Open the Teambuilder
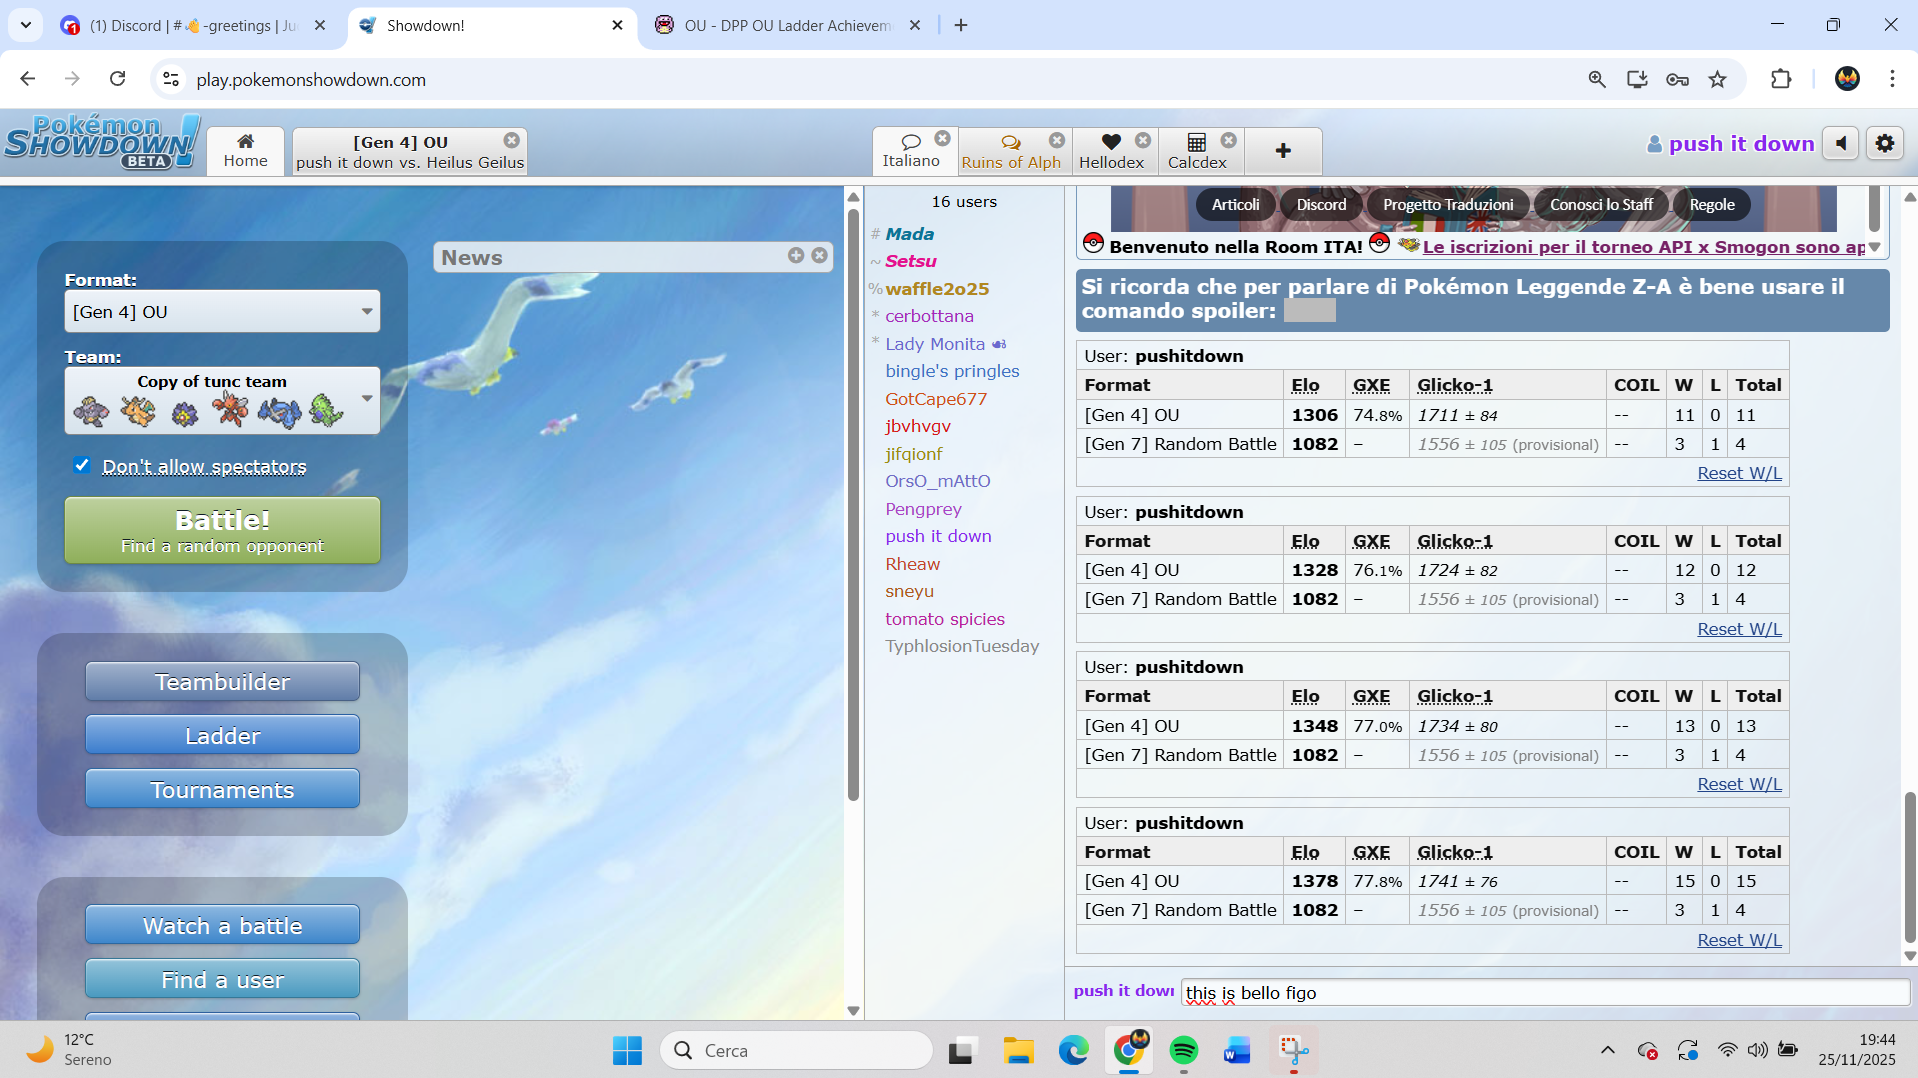This screenshot has height=1078, width=1918. click(222, 682)
